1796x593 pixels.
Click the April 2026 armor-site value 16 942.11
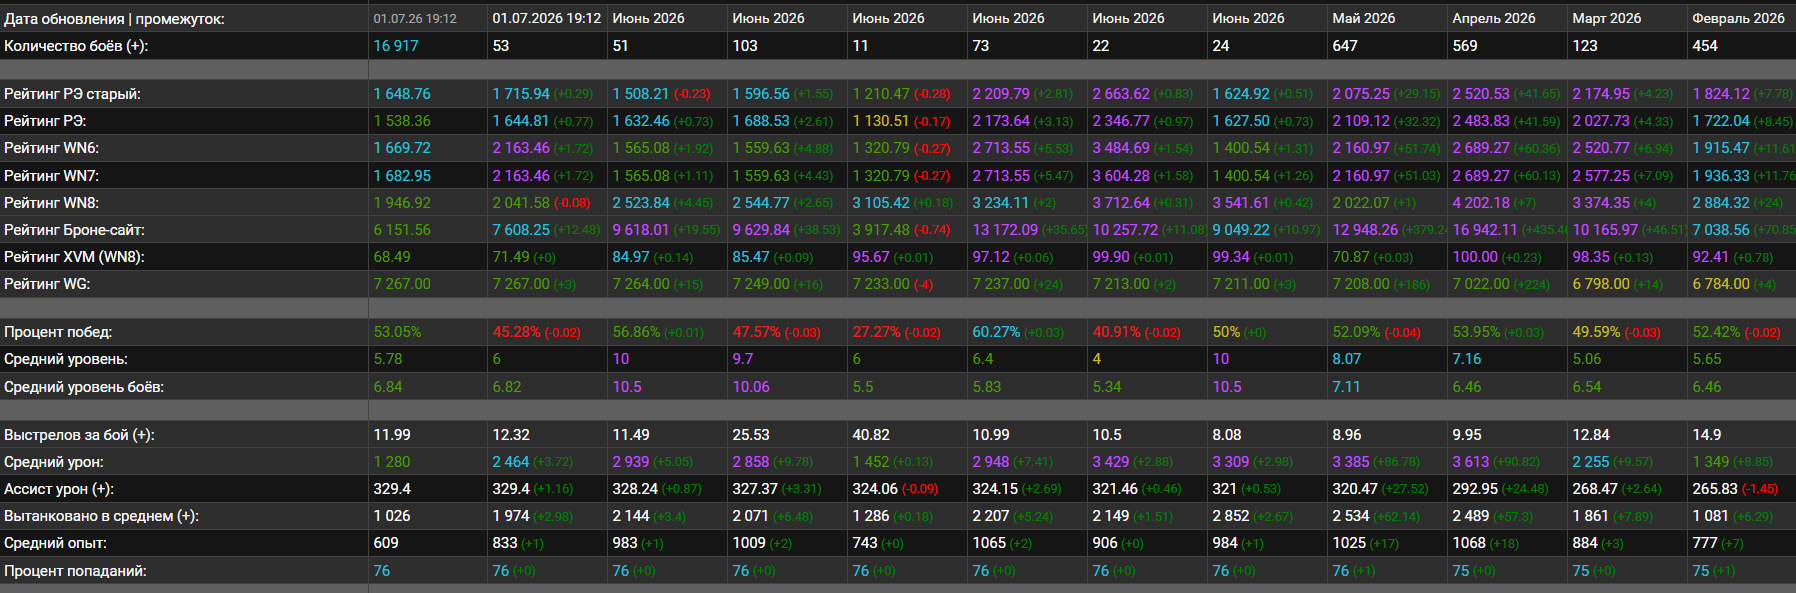coord(1485,229)
